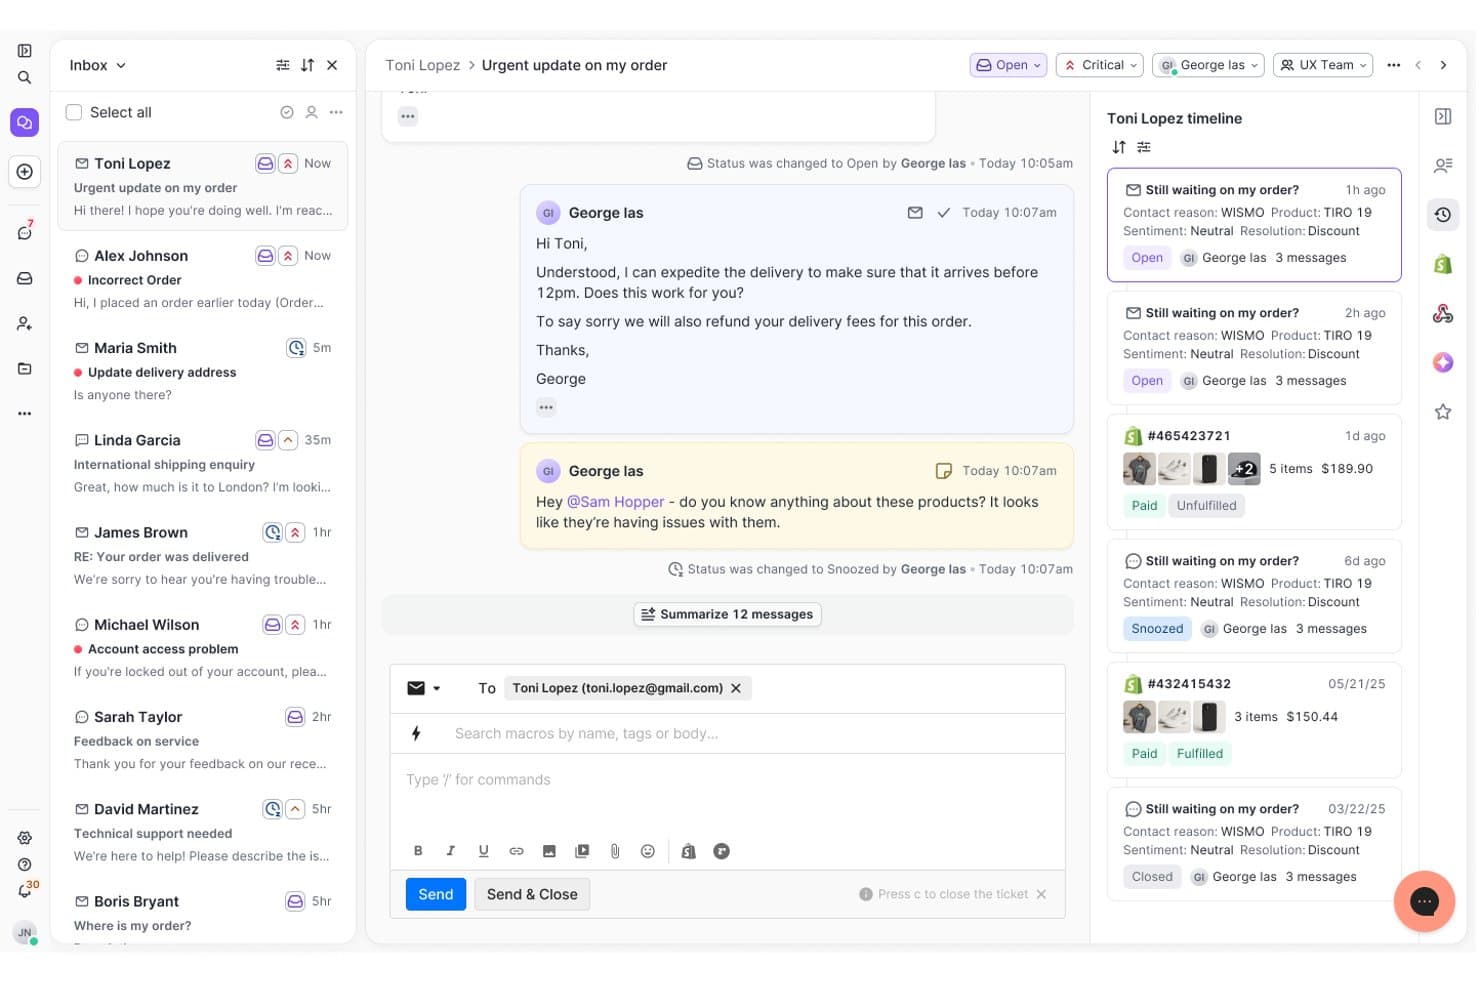Check the Select all checkbox
The image size is (1480, 987).
(74, 113)
